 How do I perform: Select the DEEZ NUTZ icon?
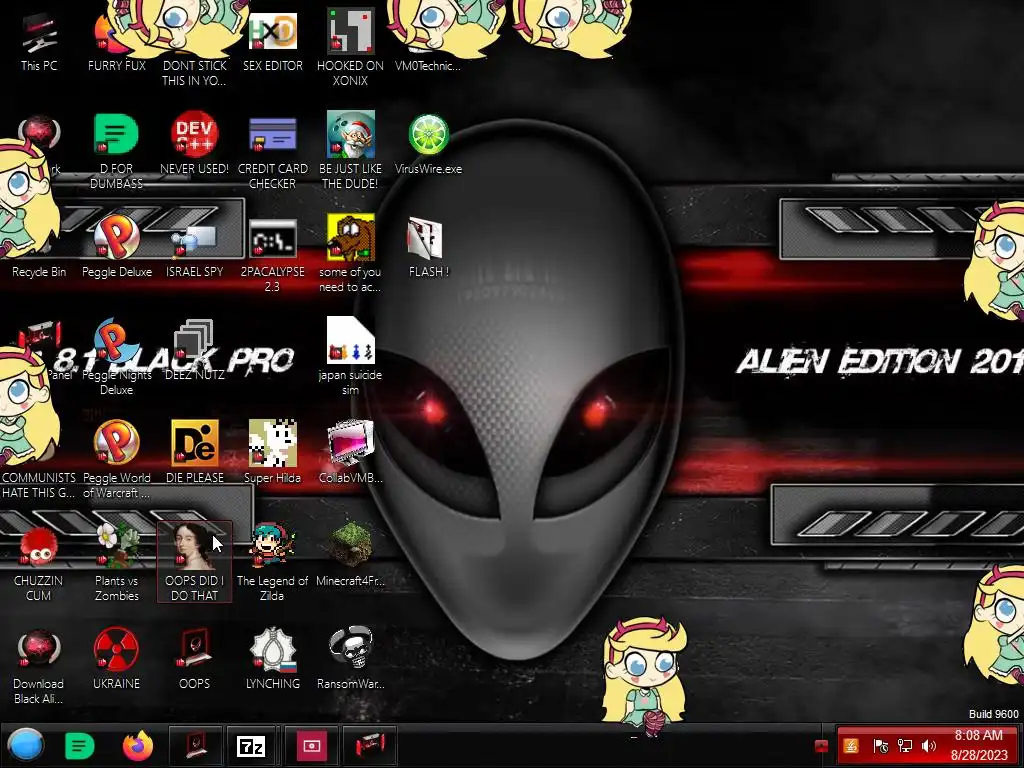click(x=195, y=351)
